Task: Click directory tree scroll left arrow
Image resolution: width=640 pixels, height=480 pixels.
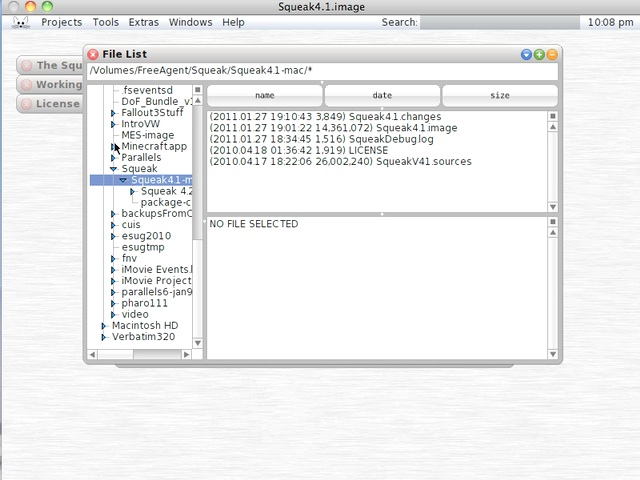Action: click(93, 355)
